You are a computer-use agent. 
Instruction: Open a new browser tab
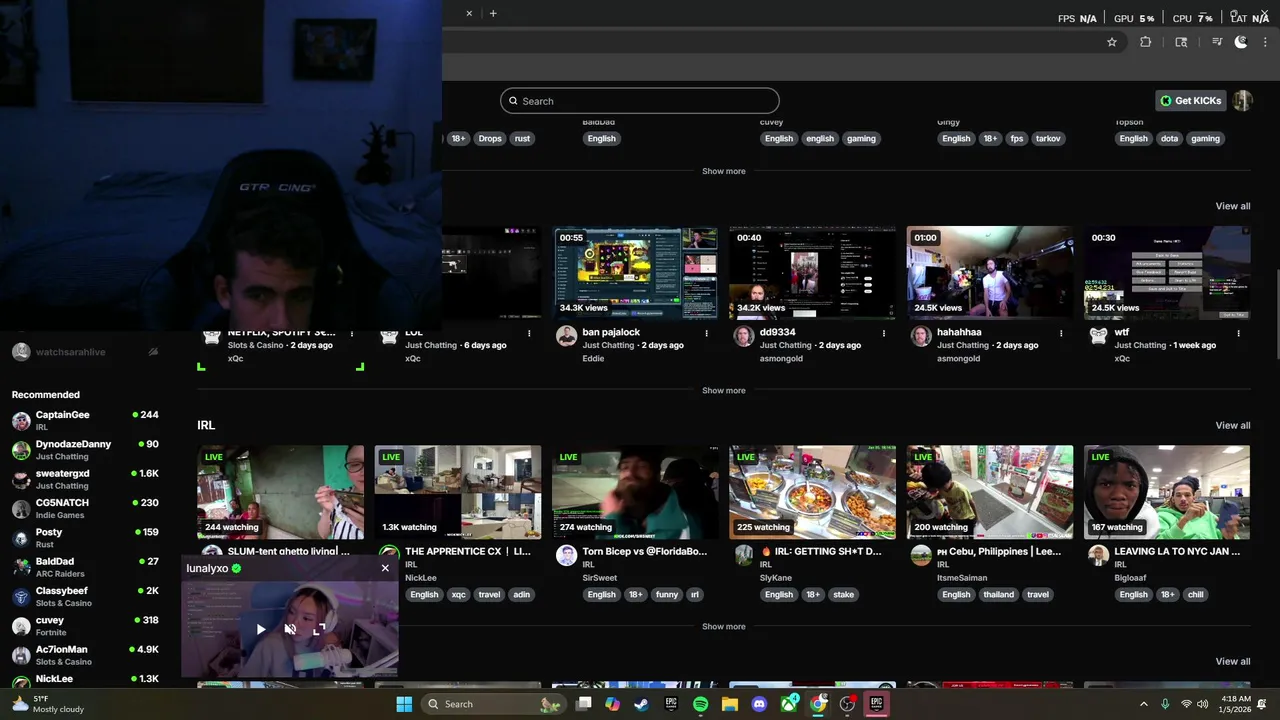(x=493, y=13)
